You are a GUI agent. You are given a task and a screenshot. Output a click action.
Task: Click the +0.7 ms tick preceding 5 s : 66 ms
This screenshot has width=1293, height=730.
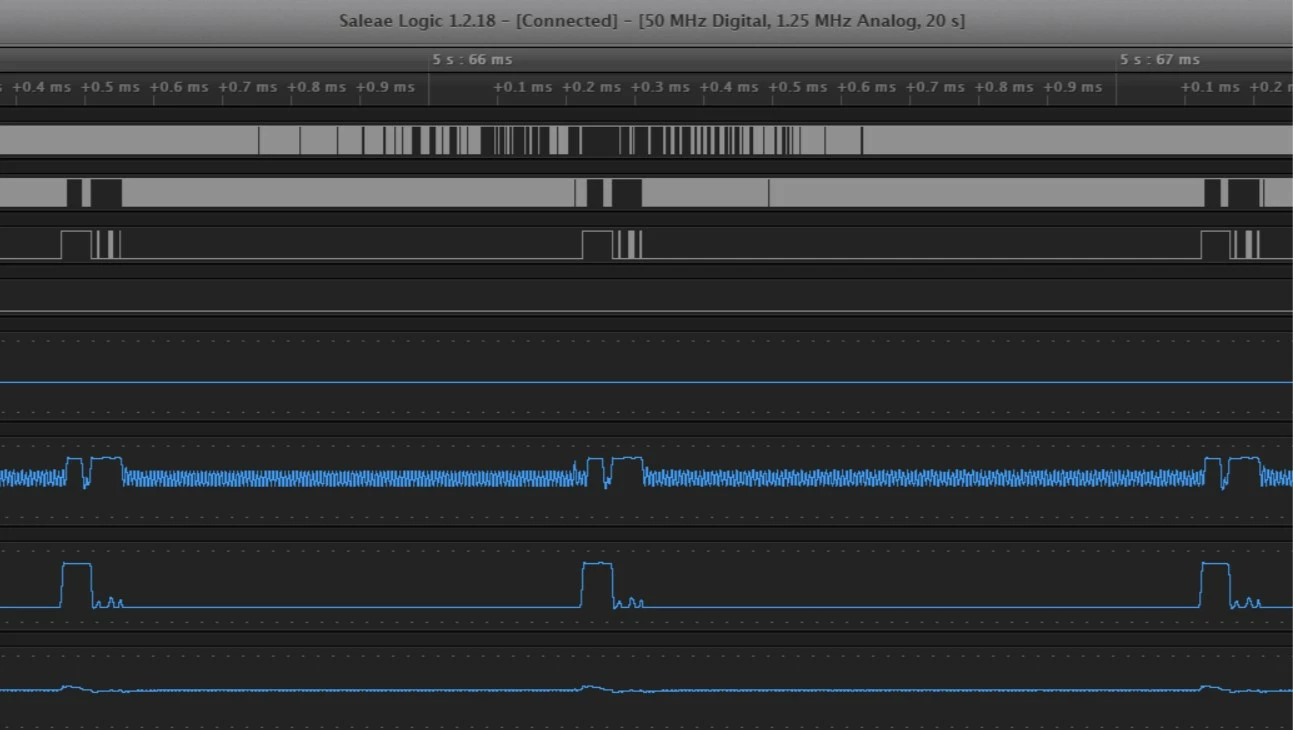tap(248, 87)
